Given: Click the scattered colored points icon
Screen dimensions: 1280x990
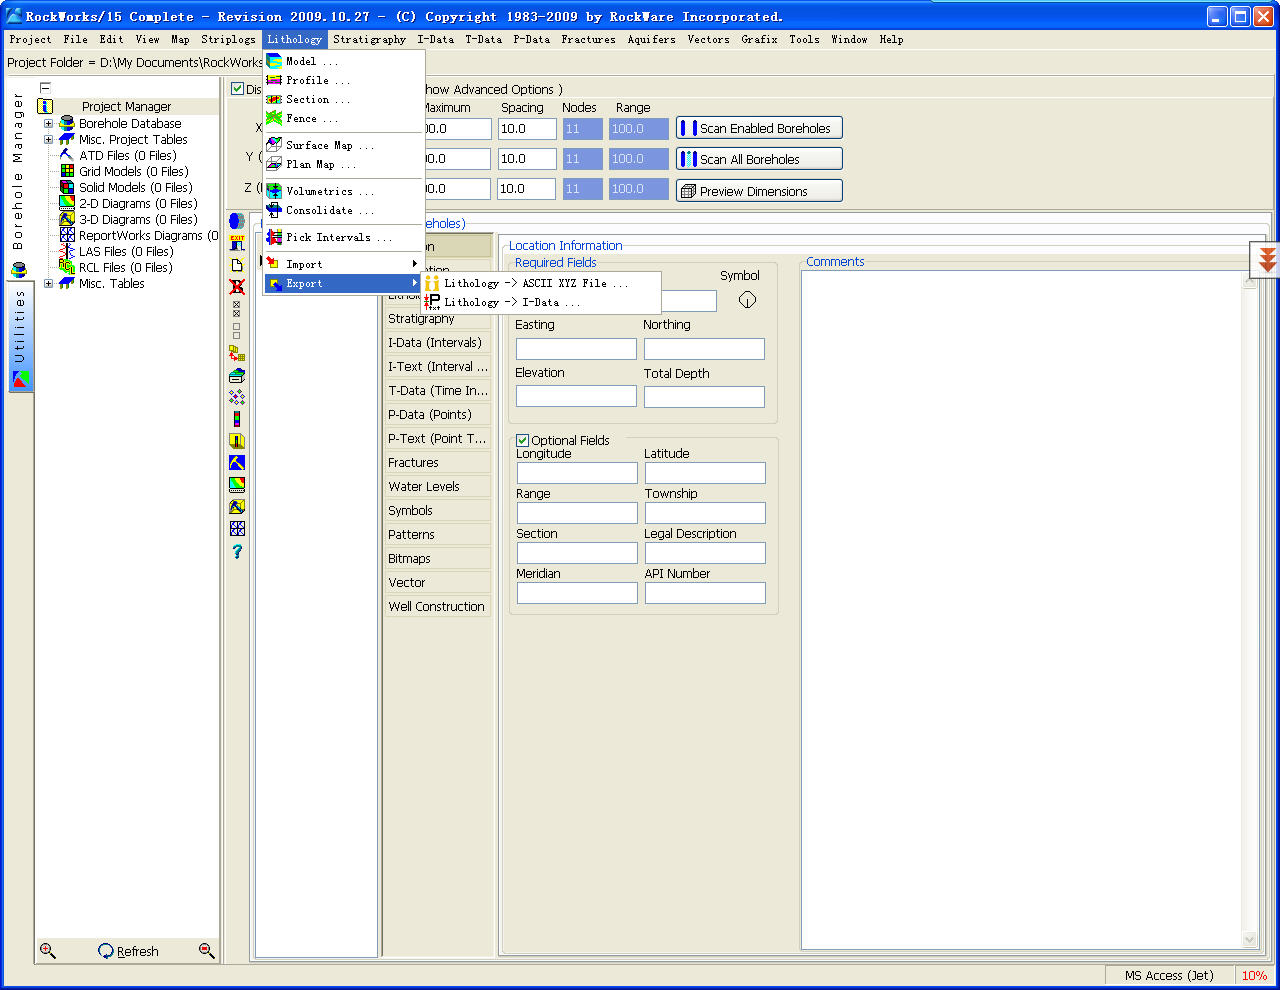Looking at the screenshot, I should [x=237, y=397].
